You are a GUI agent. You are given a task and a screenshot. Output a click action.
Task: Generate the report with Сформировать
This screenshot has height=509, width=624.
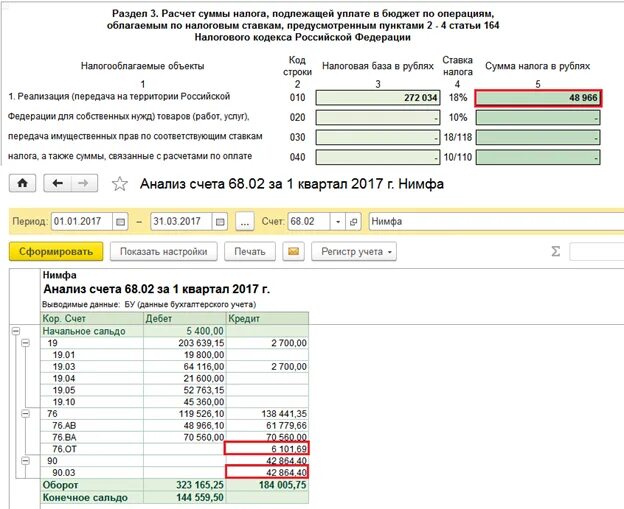point(56,252)
